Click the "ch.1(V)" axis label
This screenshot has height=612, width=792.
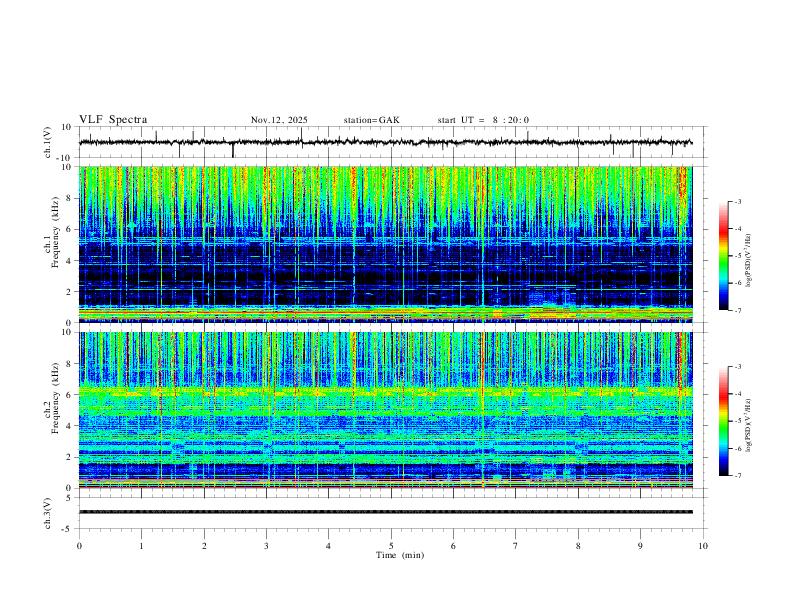(47, 142)
